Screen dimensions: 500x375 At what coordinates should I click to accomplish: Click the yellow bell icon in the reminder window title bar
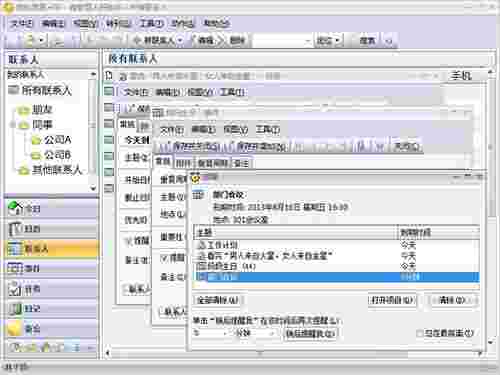[196, 179]
